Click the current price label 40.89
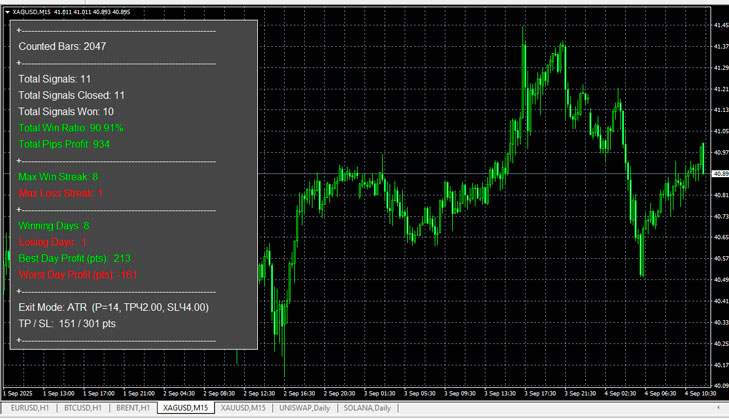Image resolution: width=729 pixels, height=419 pixels. coord(718,174)
